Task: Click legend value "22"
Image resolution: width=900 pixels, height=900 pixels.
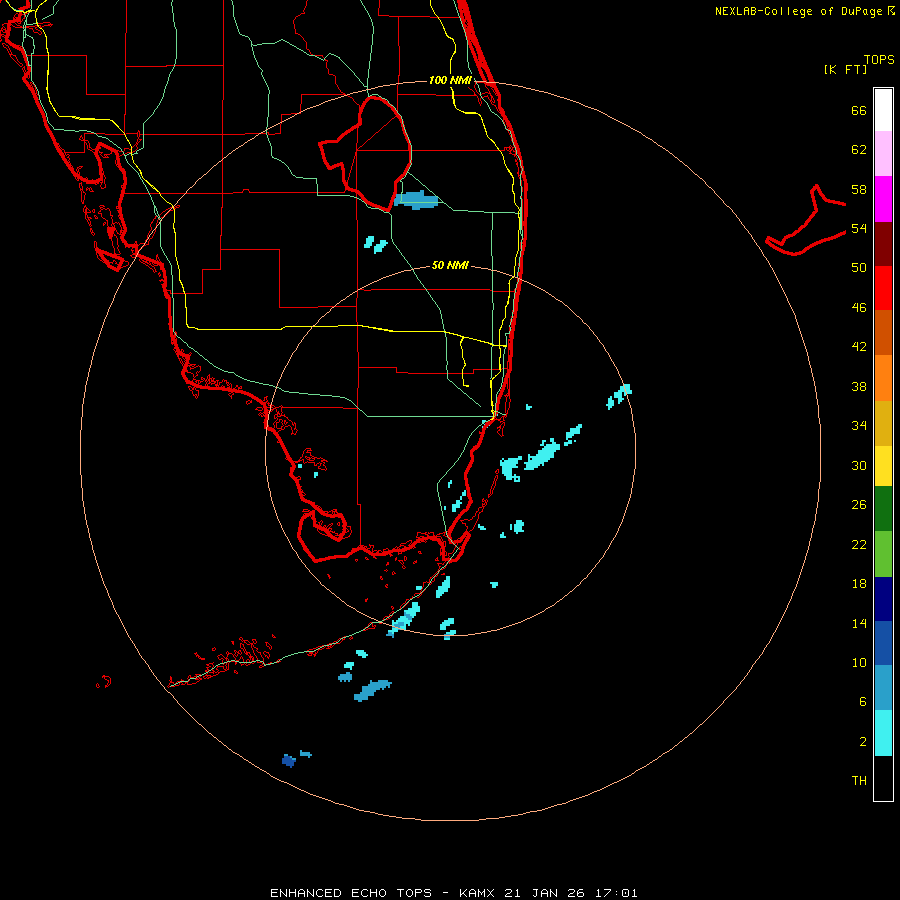Action: coord(859,544)
